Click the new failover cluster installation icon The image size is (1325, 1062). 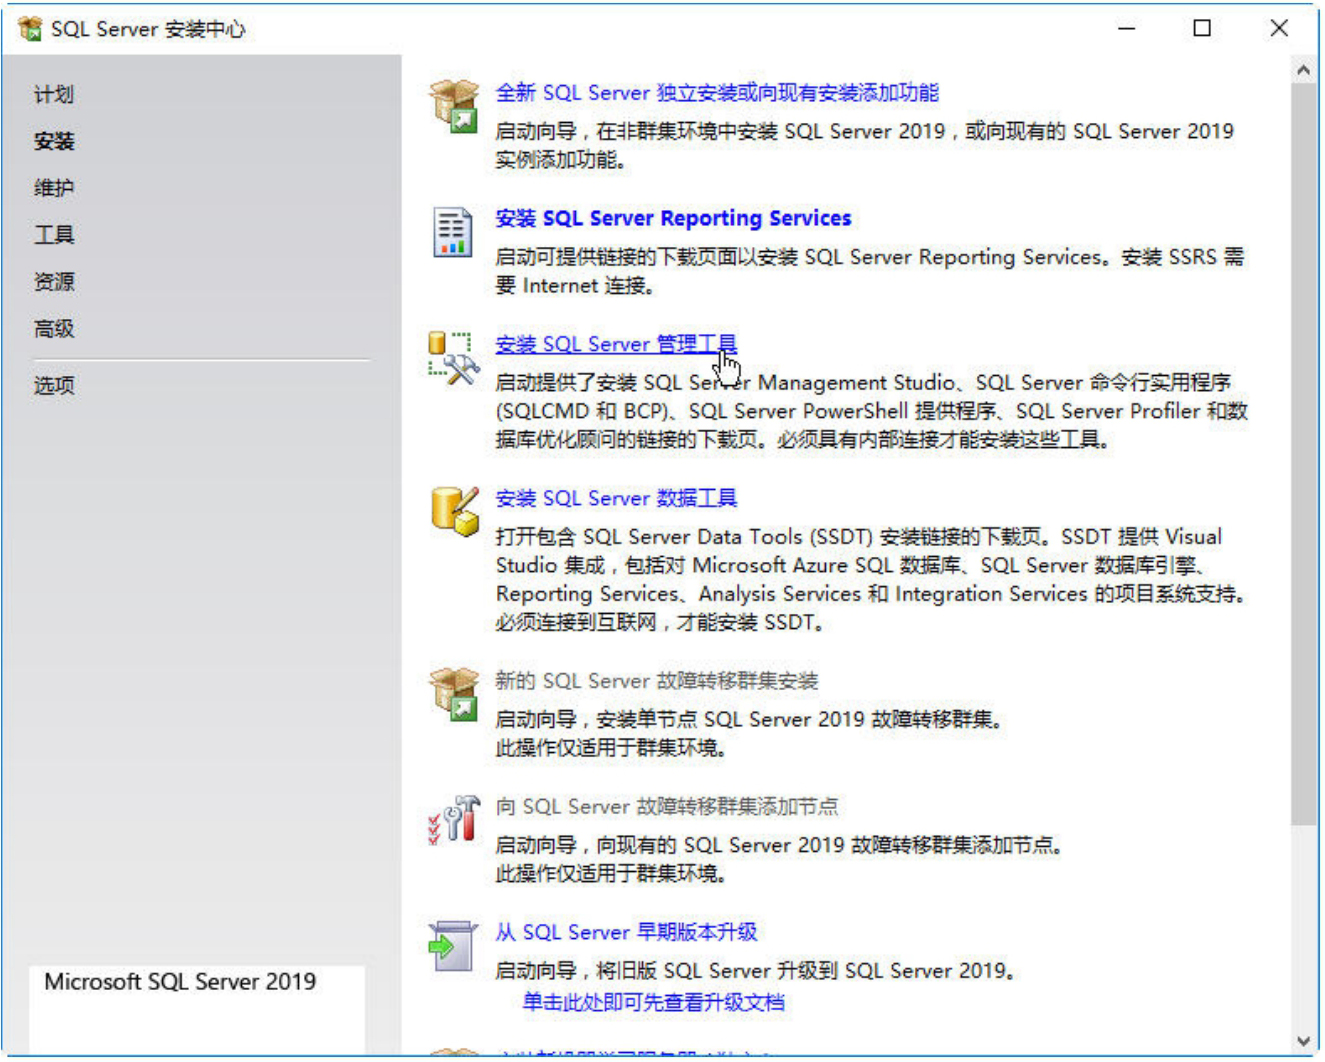click(454, 693)
